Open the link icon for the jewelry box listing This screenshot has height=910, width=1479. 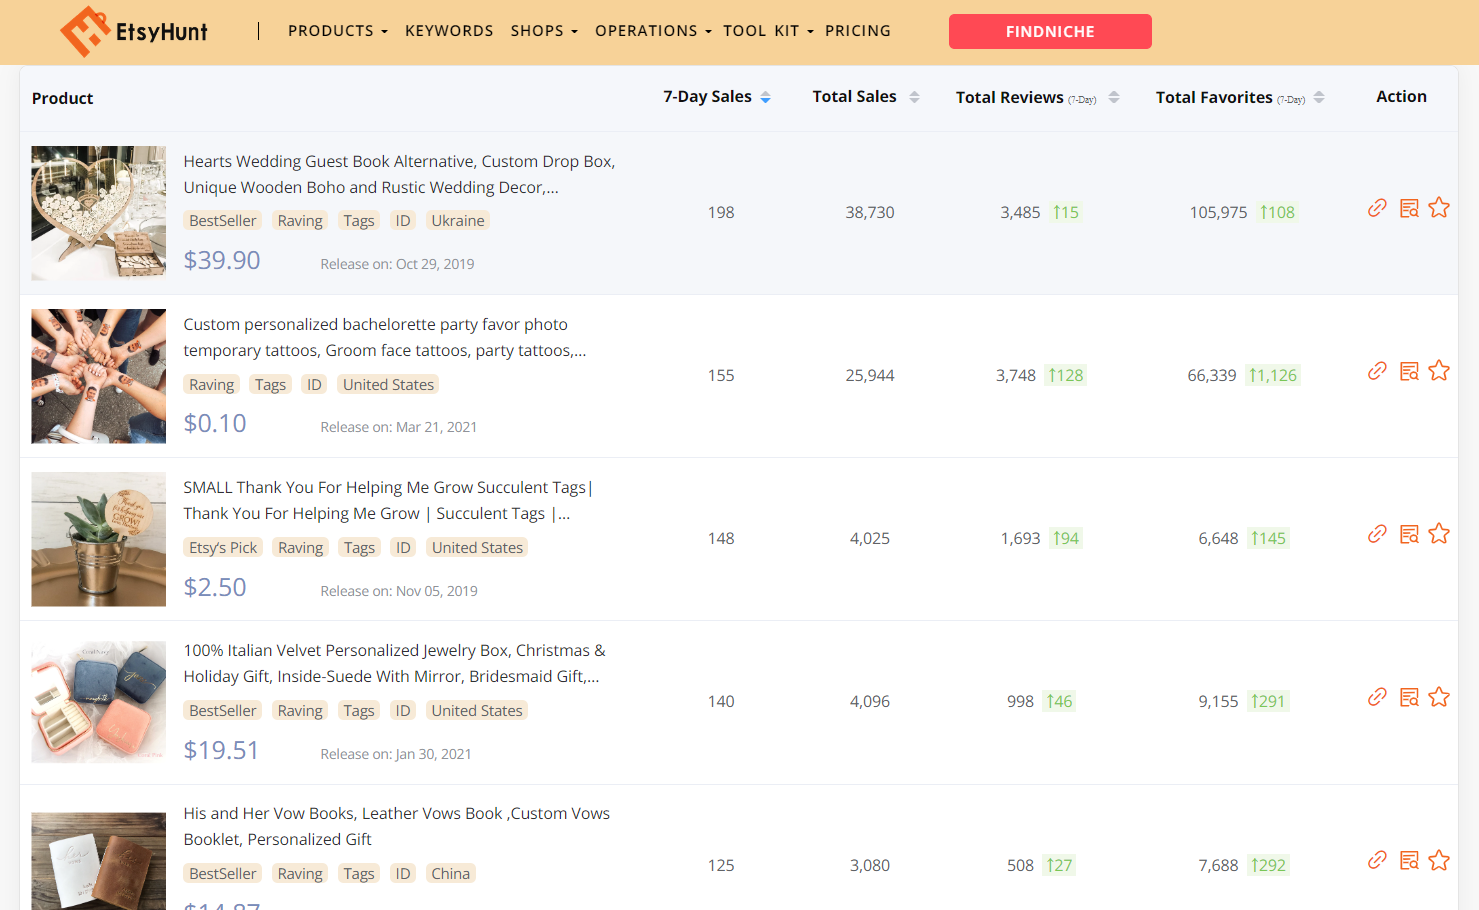point(1377,697)
